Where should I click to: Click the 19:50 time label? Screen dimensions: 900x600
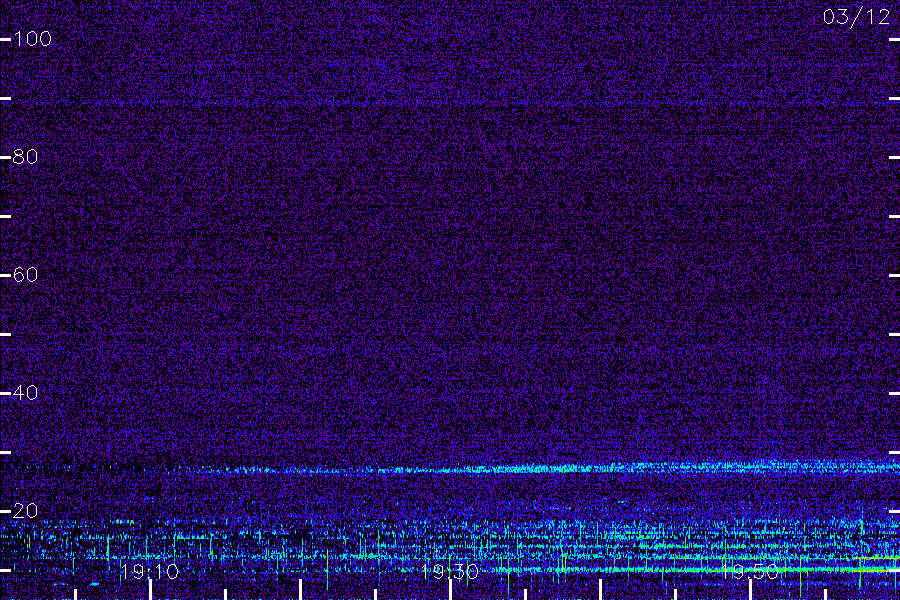pos(750,571)
